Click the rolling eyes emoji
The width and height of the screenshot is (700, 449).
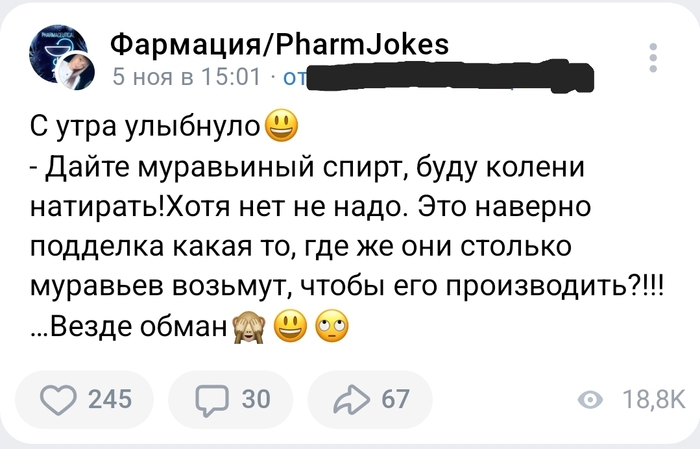pos(329,327)
